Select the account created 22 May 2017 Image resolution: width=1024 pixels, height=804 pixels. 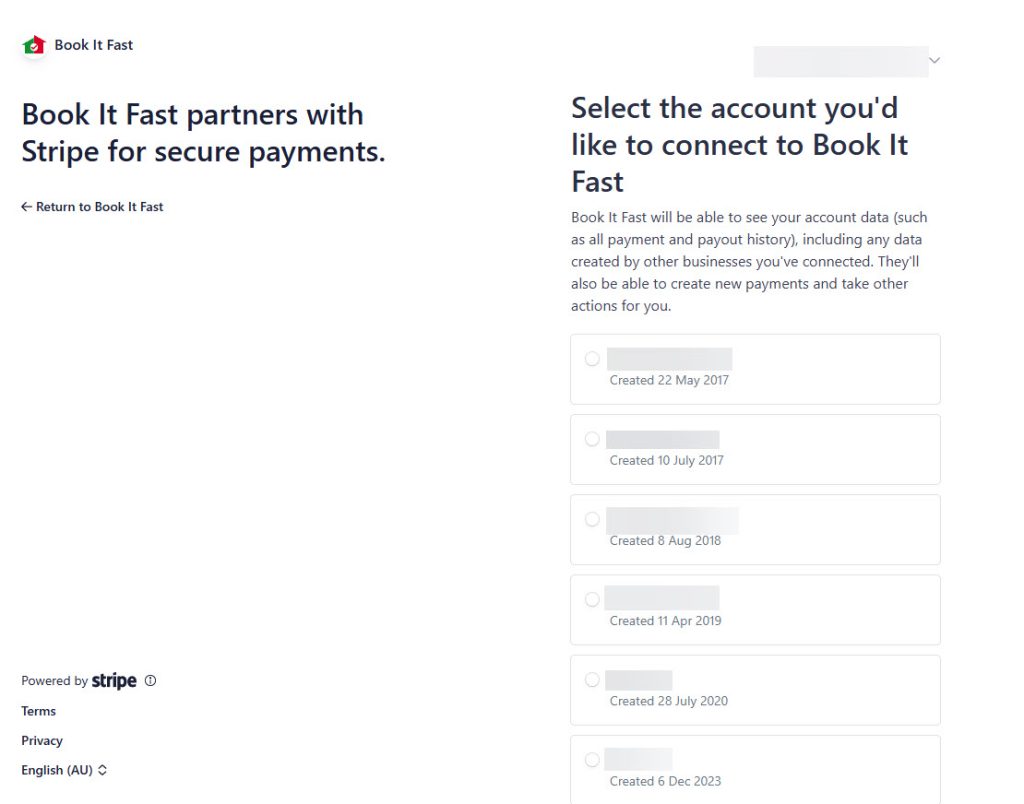[592, 359]
